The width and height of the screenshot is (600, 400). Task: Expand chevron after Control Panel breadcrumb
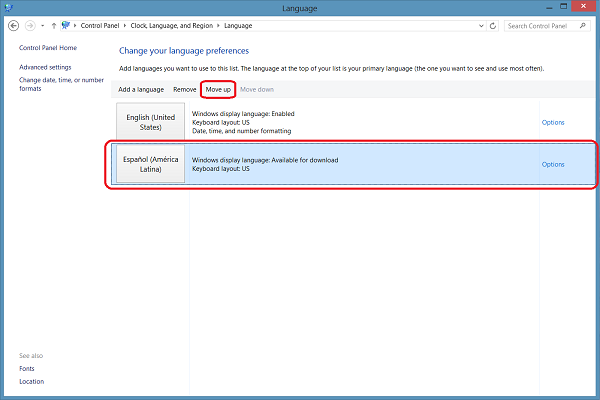125,26
